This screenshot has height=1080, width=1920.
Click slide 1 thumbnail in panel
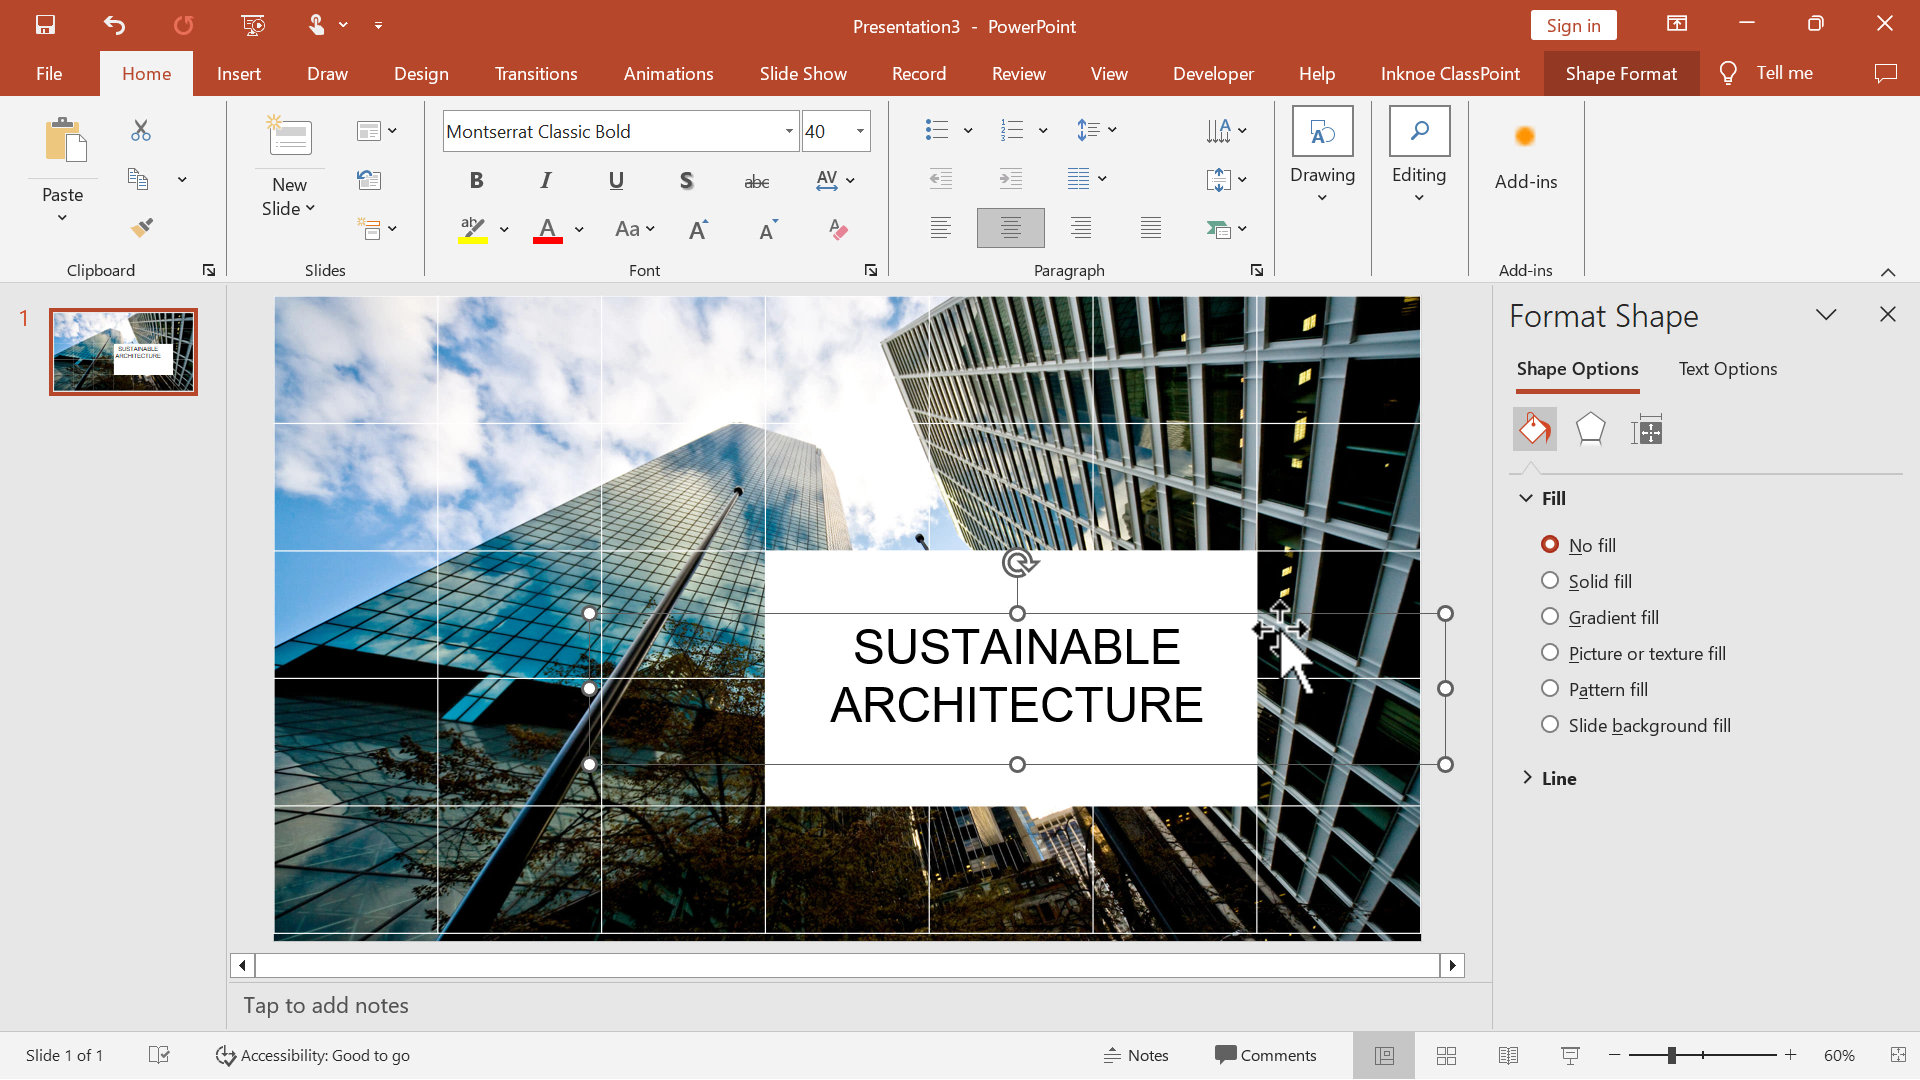pos(123,349)
